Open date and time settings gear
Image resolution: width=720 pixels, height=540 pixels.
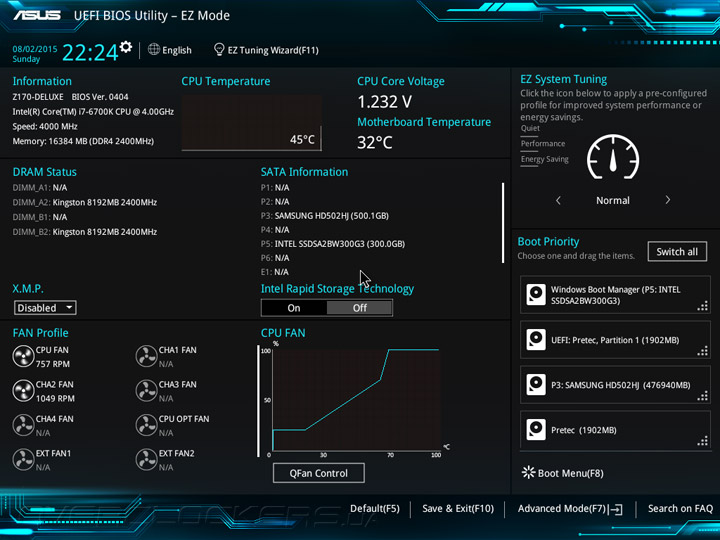126,46
